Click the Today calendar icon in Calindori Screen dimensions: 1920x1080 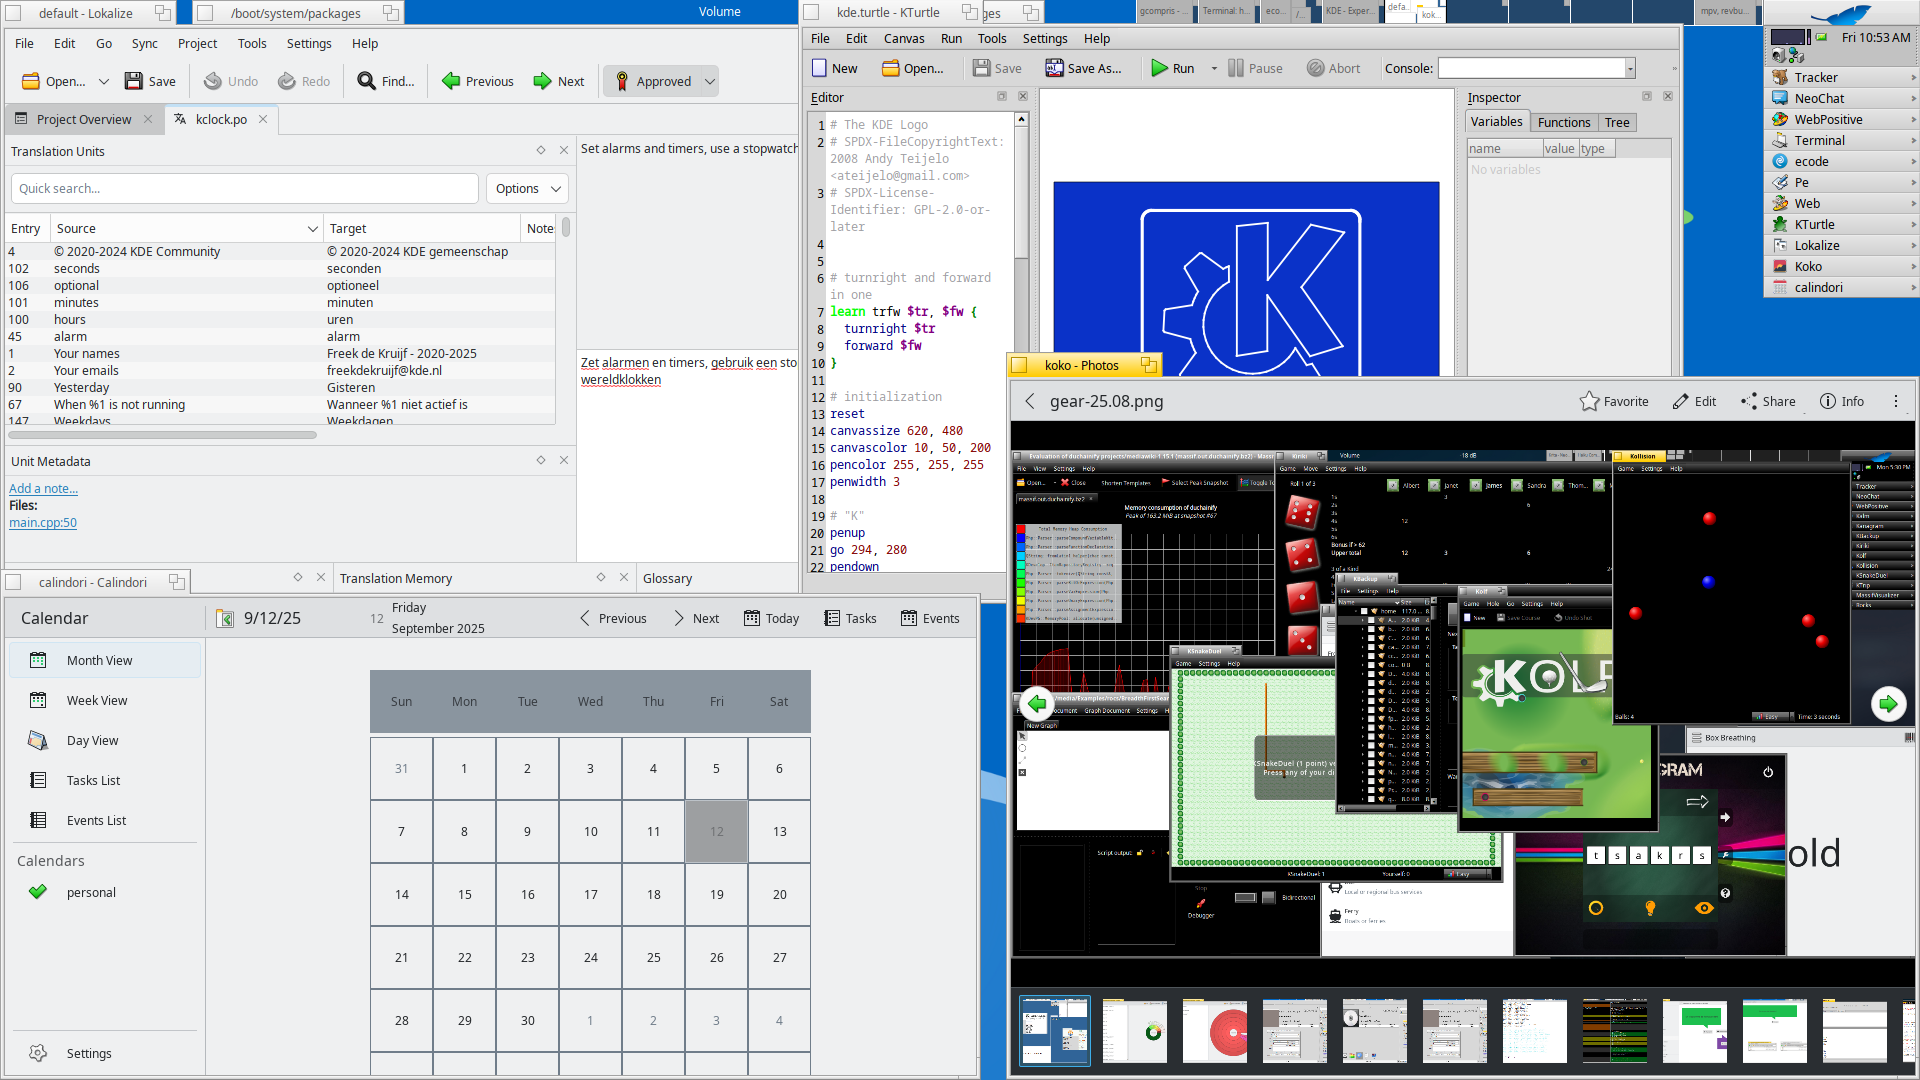(752, 618)
